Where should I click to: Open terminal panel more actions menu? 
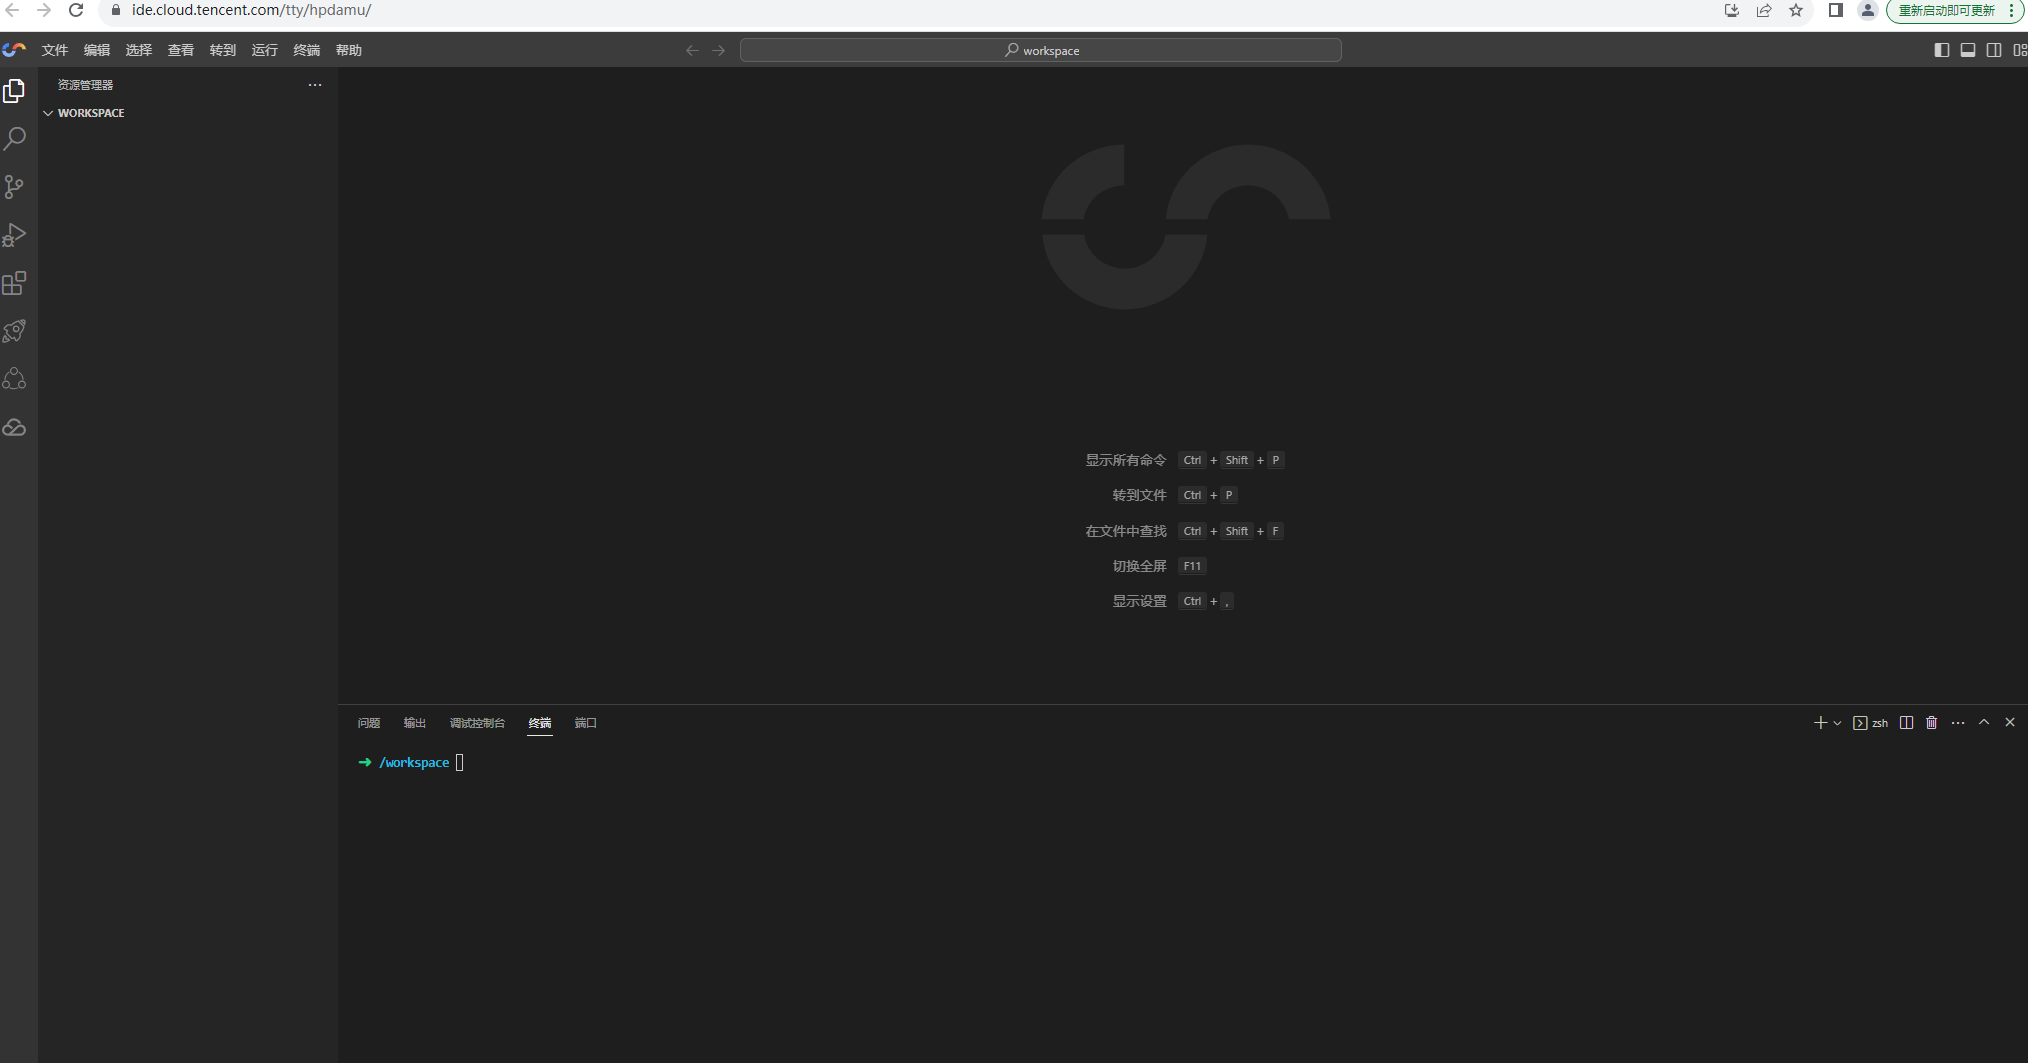[1958, 723]
